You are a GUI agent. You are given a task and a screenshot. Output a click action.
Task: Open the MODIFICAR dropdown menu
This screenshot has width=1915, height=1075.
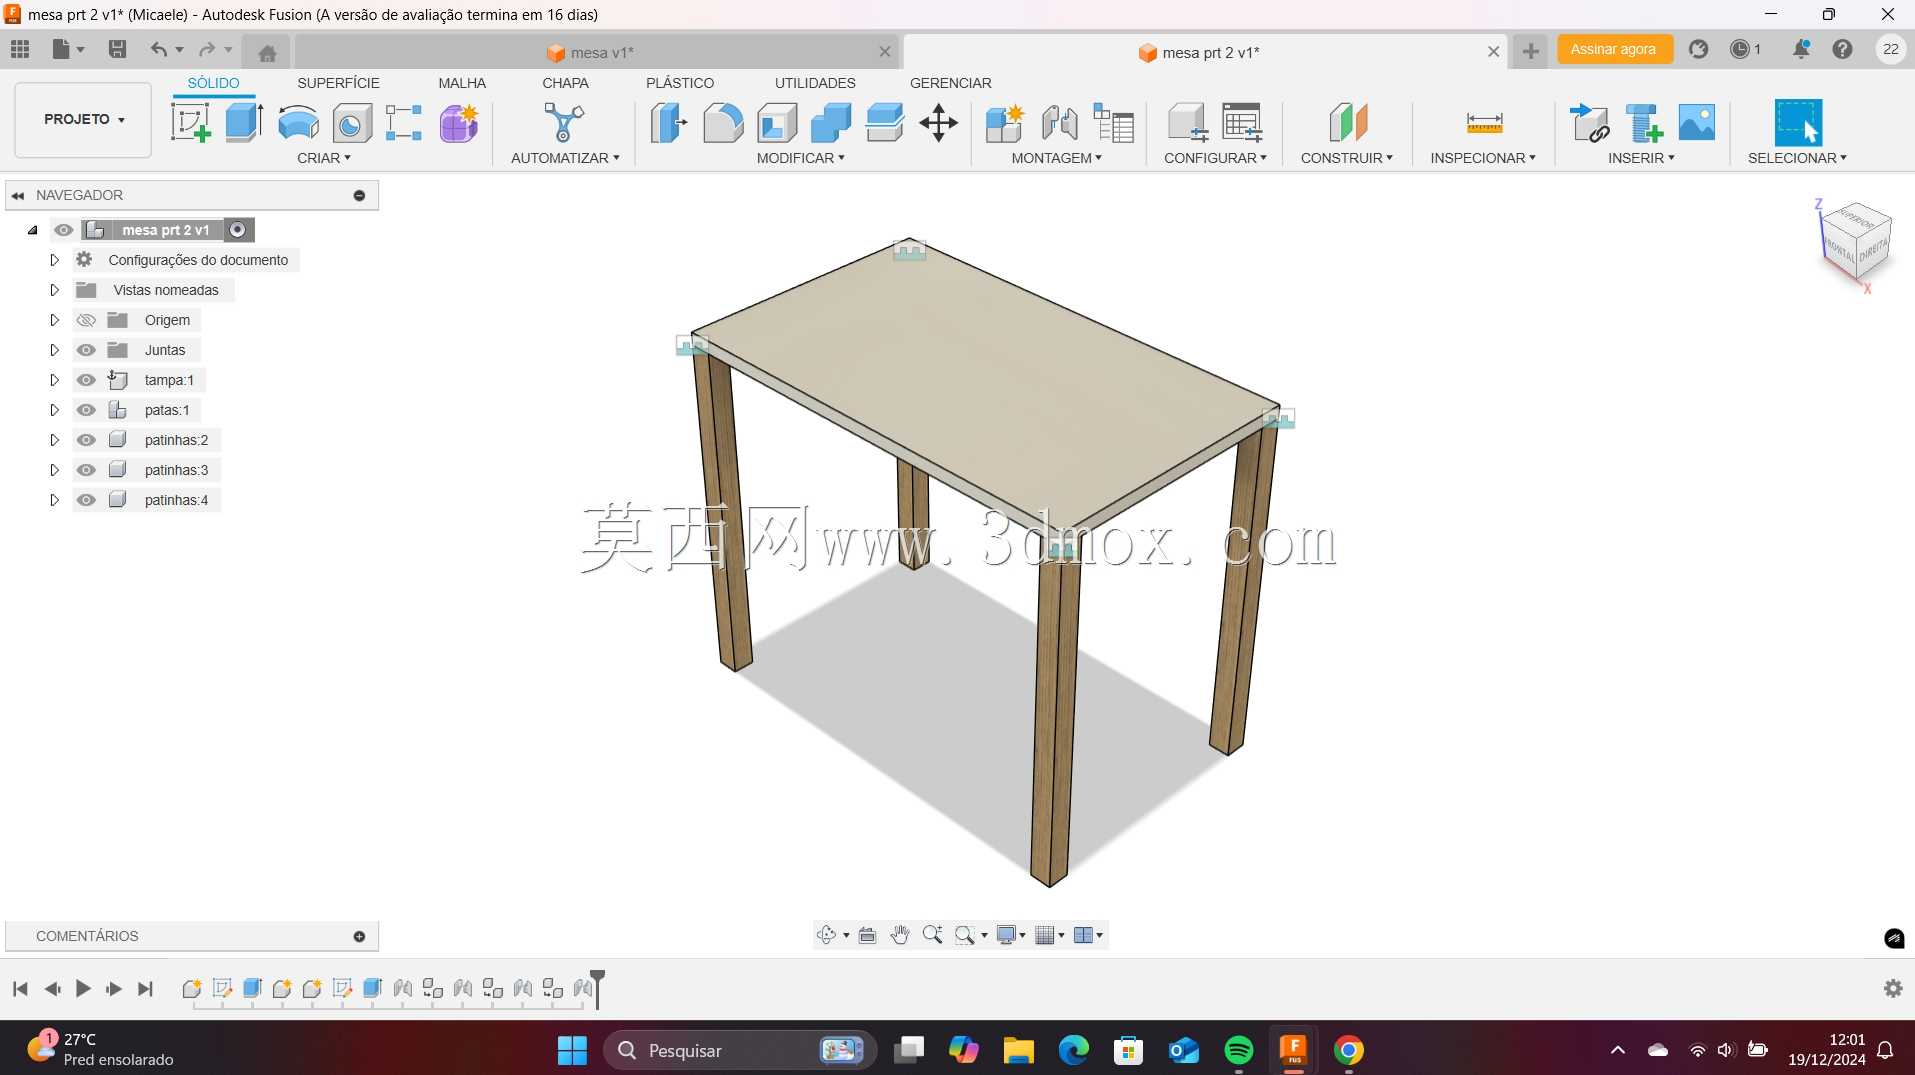801,158
